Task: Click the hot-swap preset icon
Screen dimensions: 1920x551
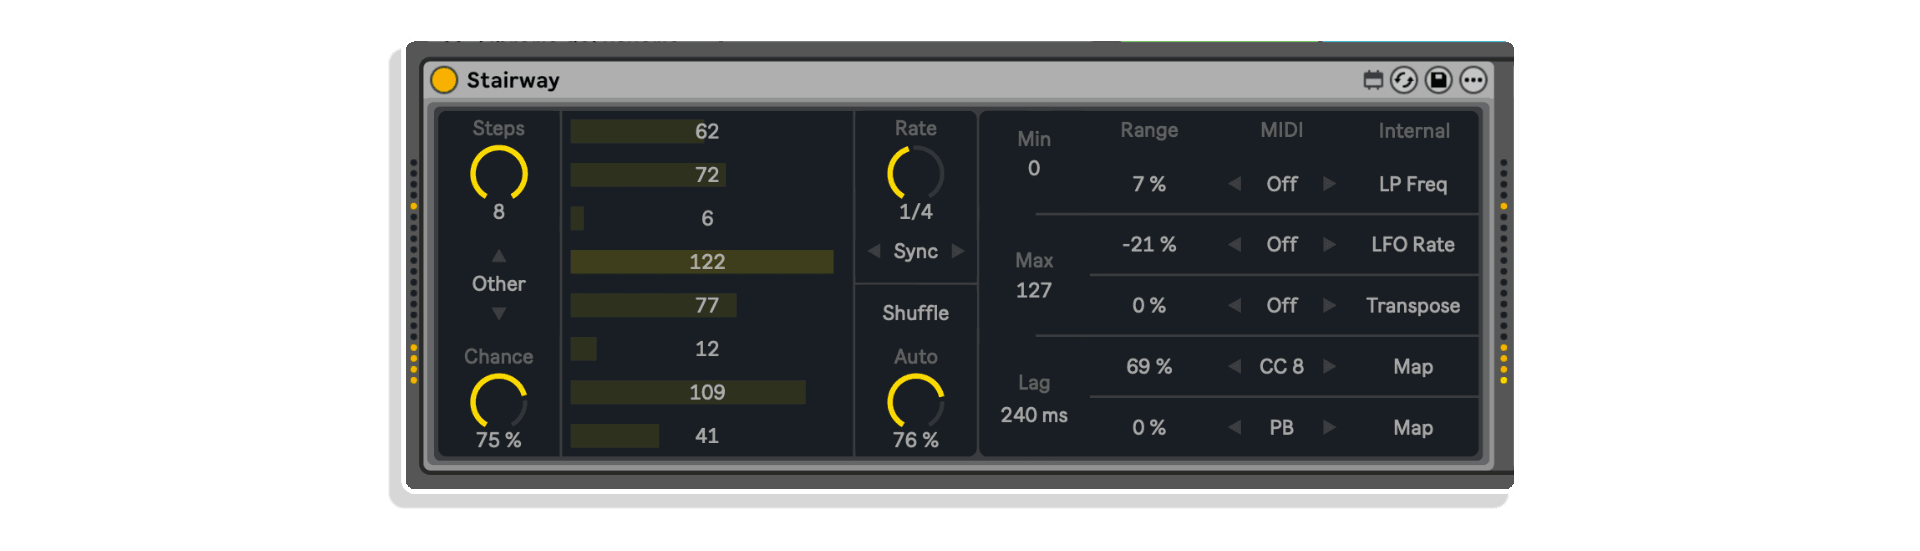Action: 1404,80
